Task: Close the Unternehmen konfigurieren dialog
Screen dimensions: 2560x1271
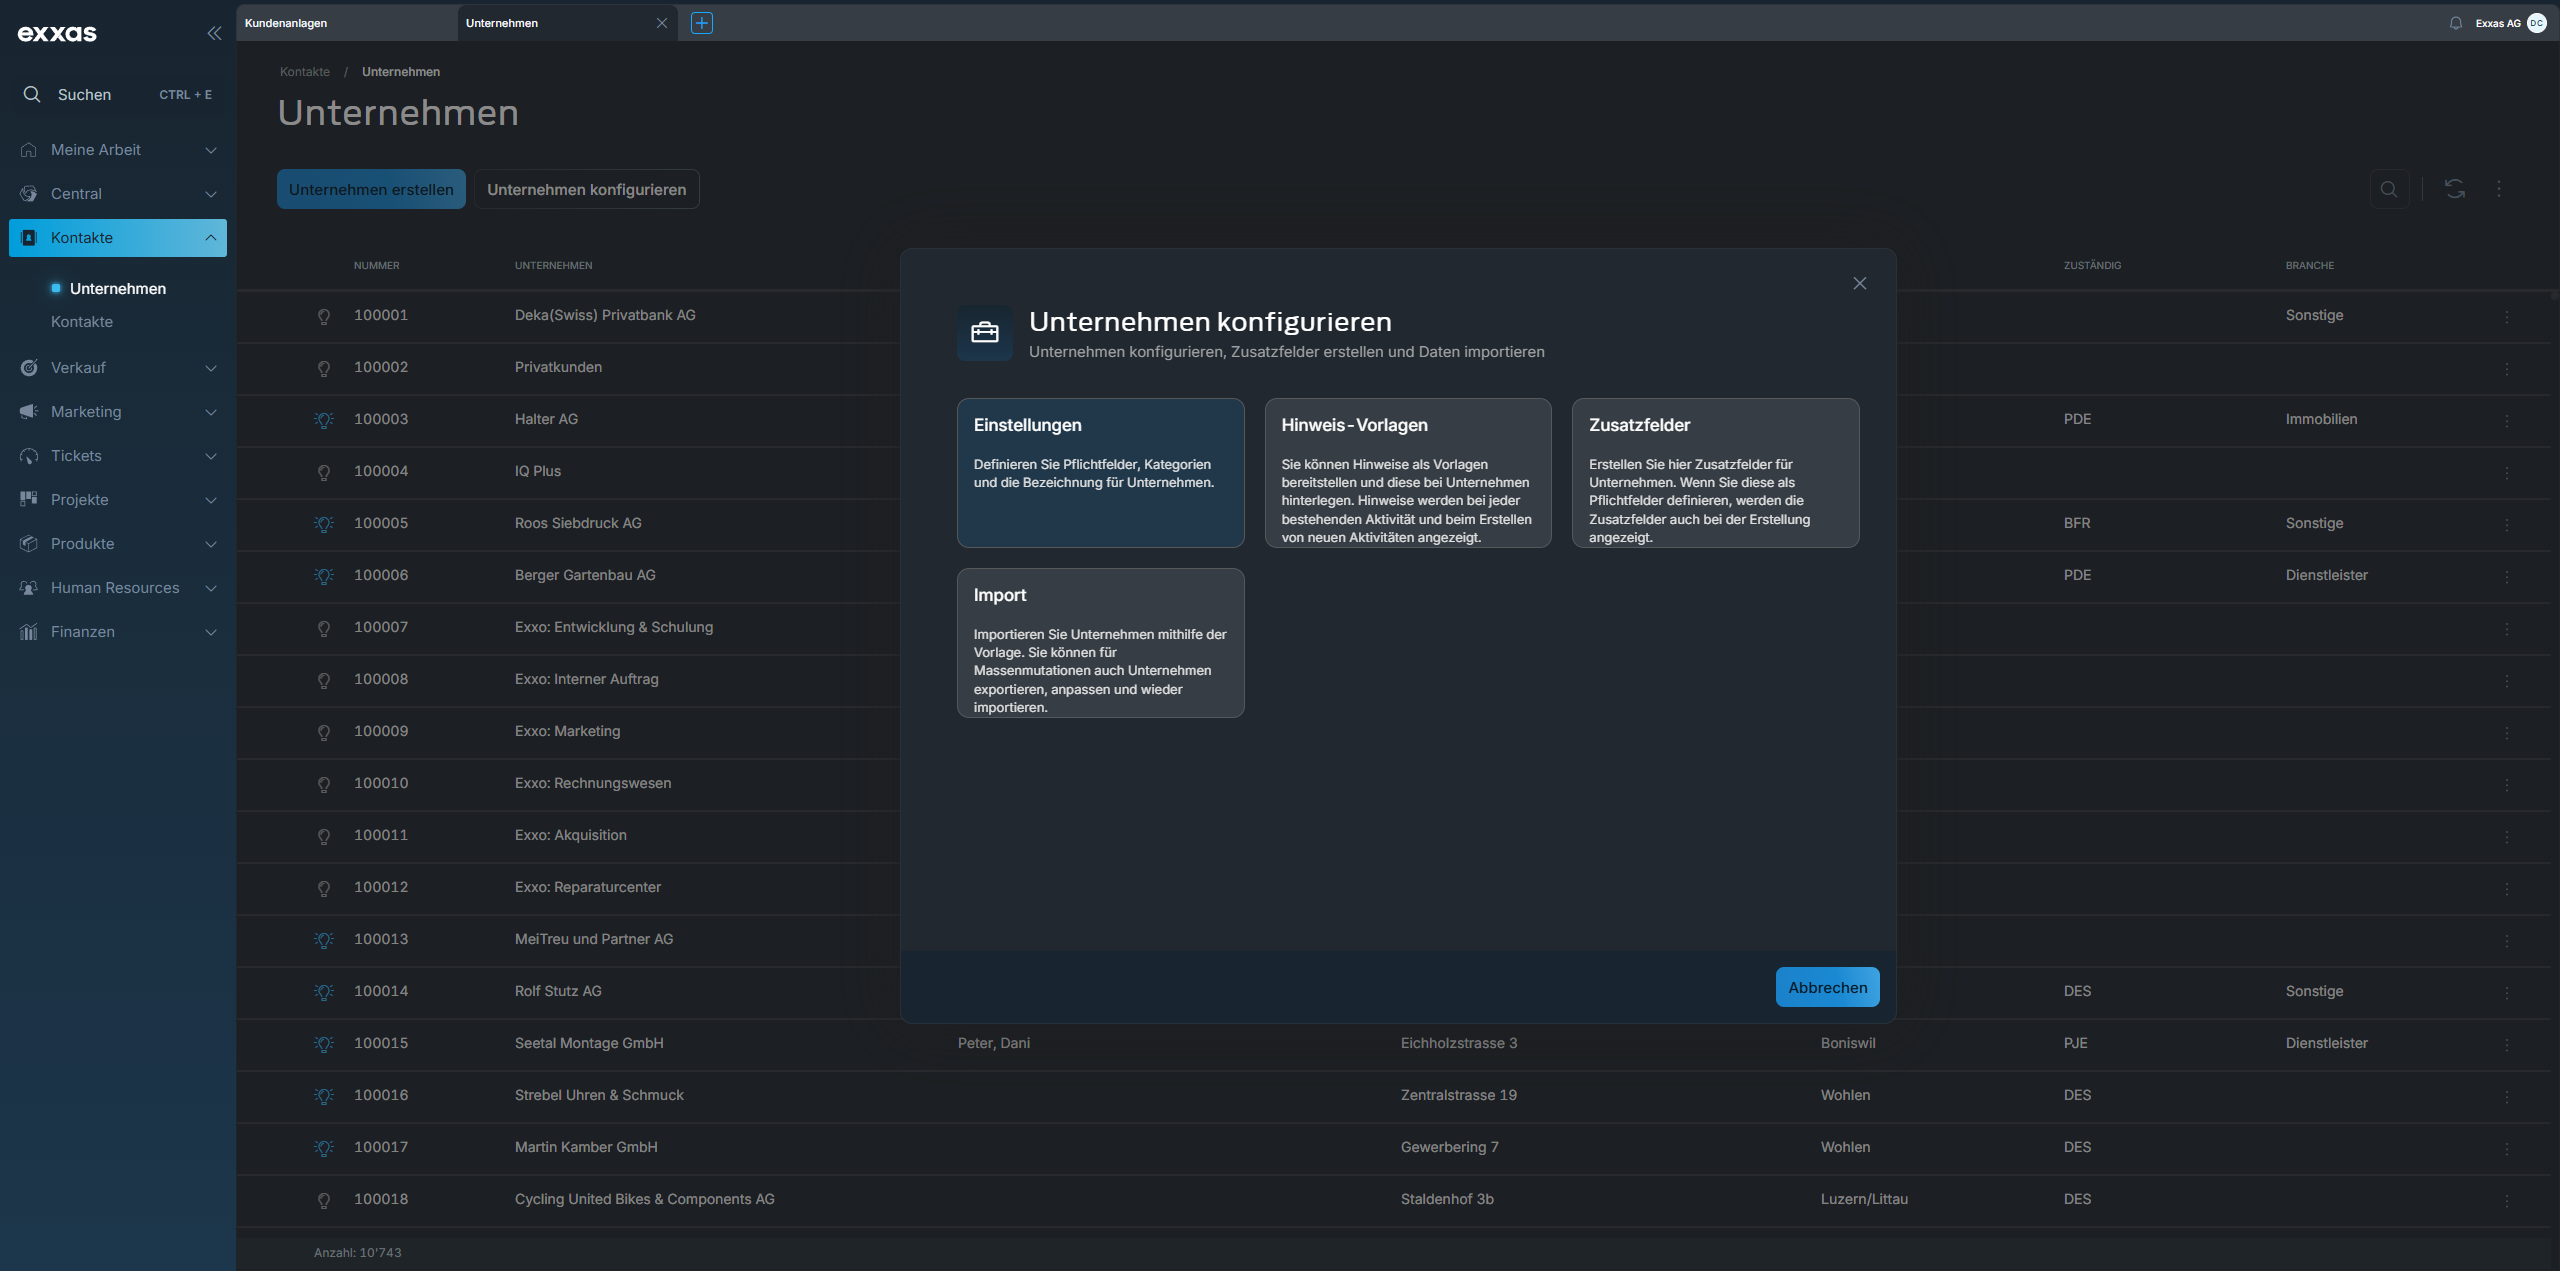Action: tap(1859, 284)
